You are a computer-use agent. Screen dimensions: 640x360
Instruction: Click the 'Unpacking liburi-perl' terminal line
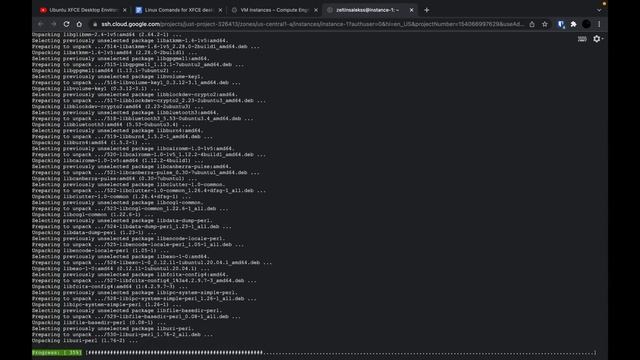[85, 340]
